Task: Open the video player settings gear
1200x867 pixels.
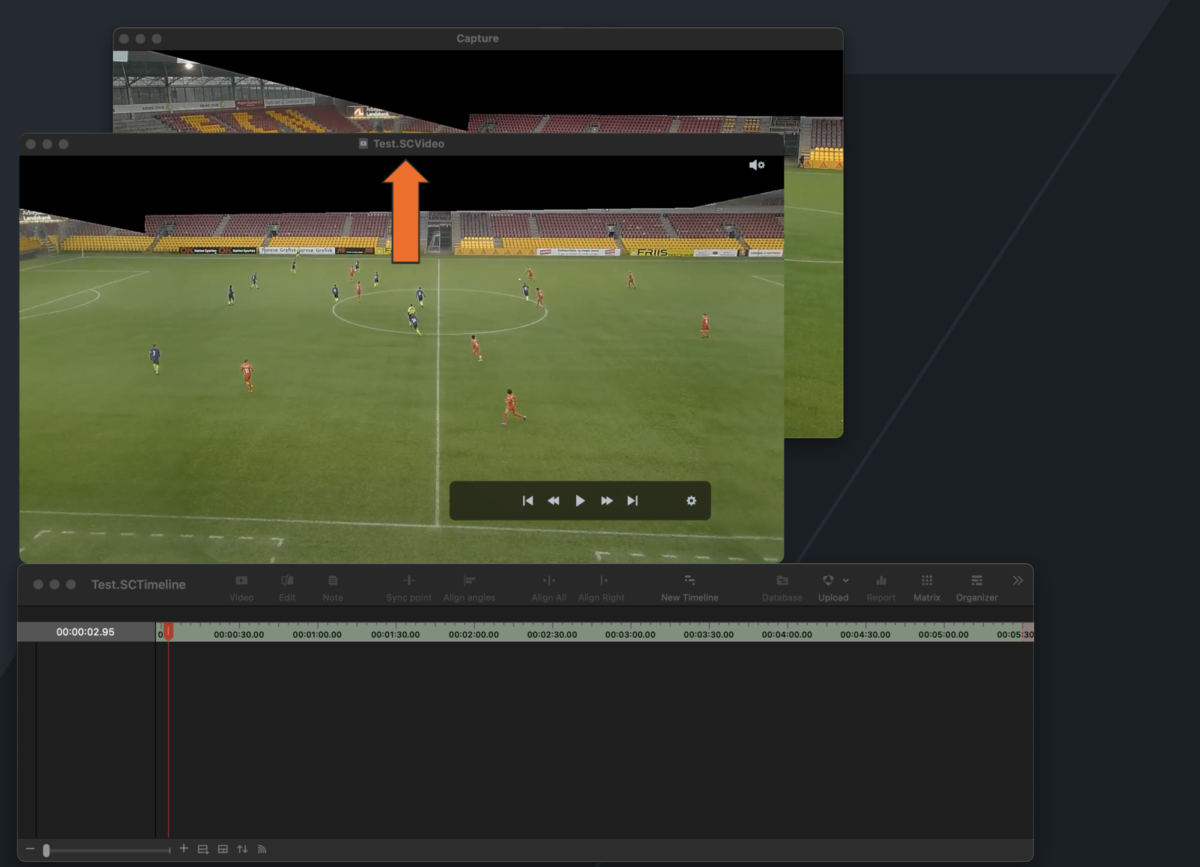Action: click(x=691, y=500)
